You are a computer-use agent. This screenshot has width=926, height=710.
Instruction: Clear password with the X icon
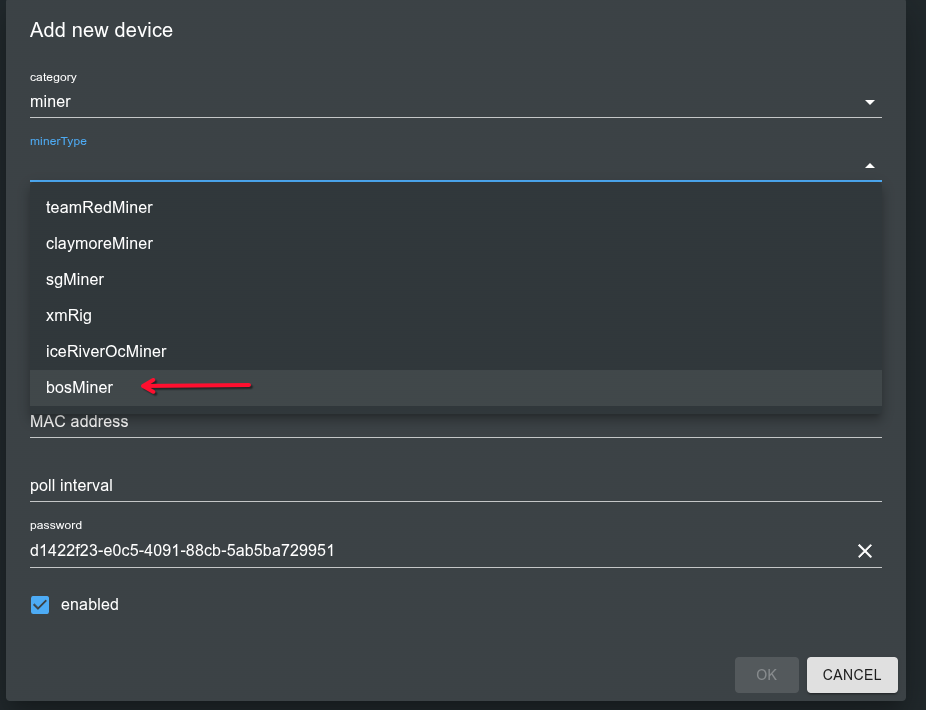click(x=865, y=551)
